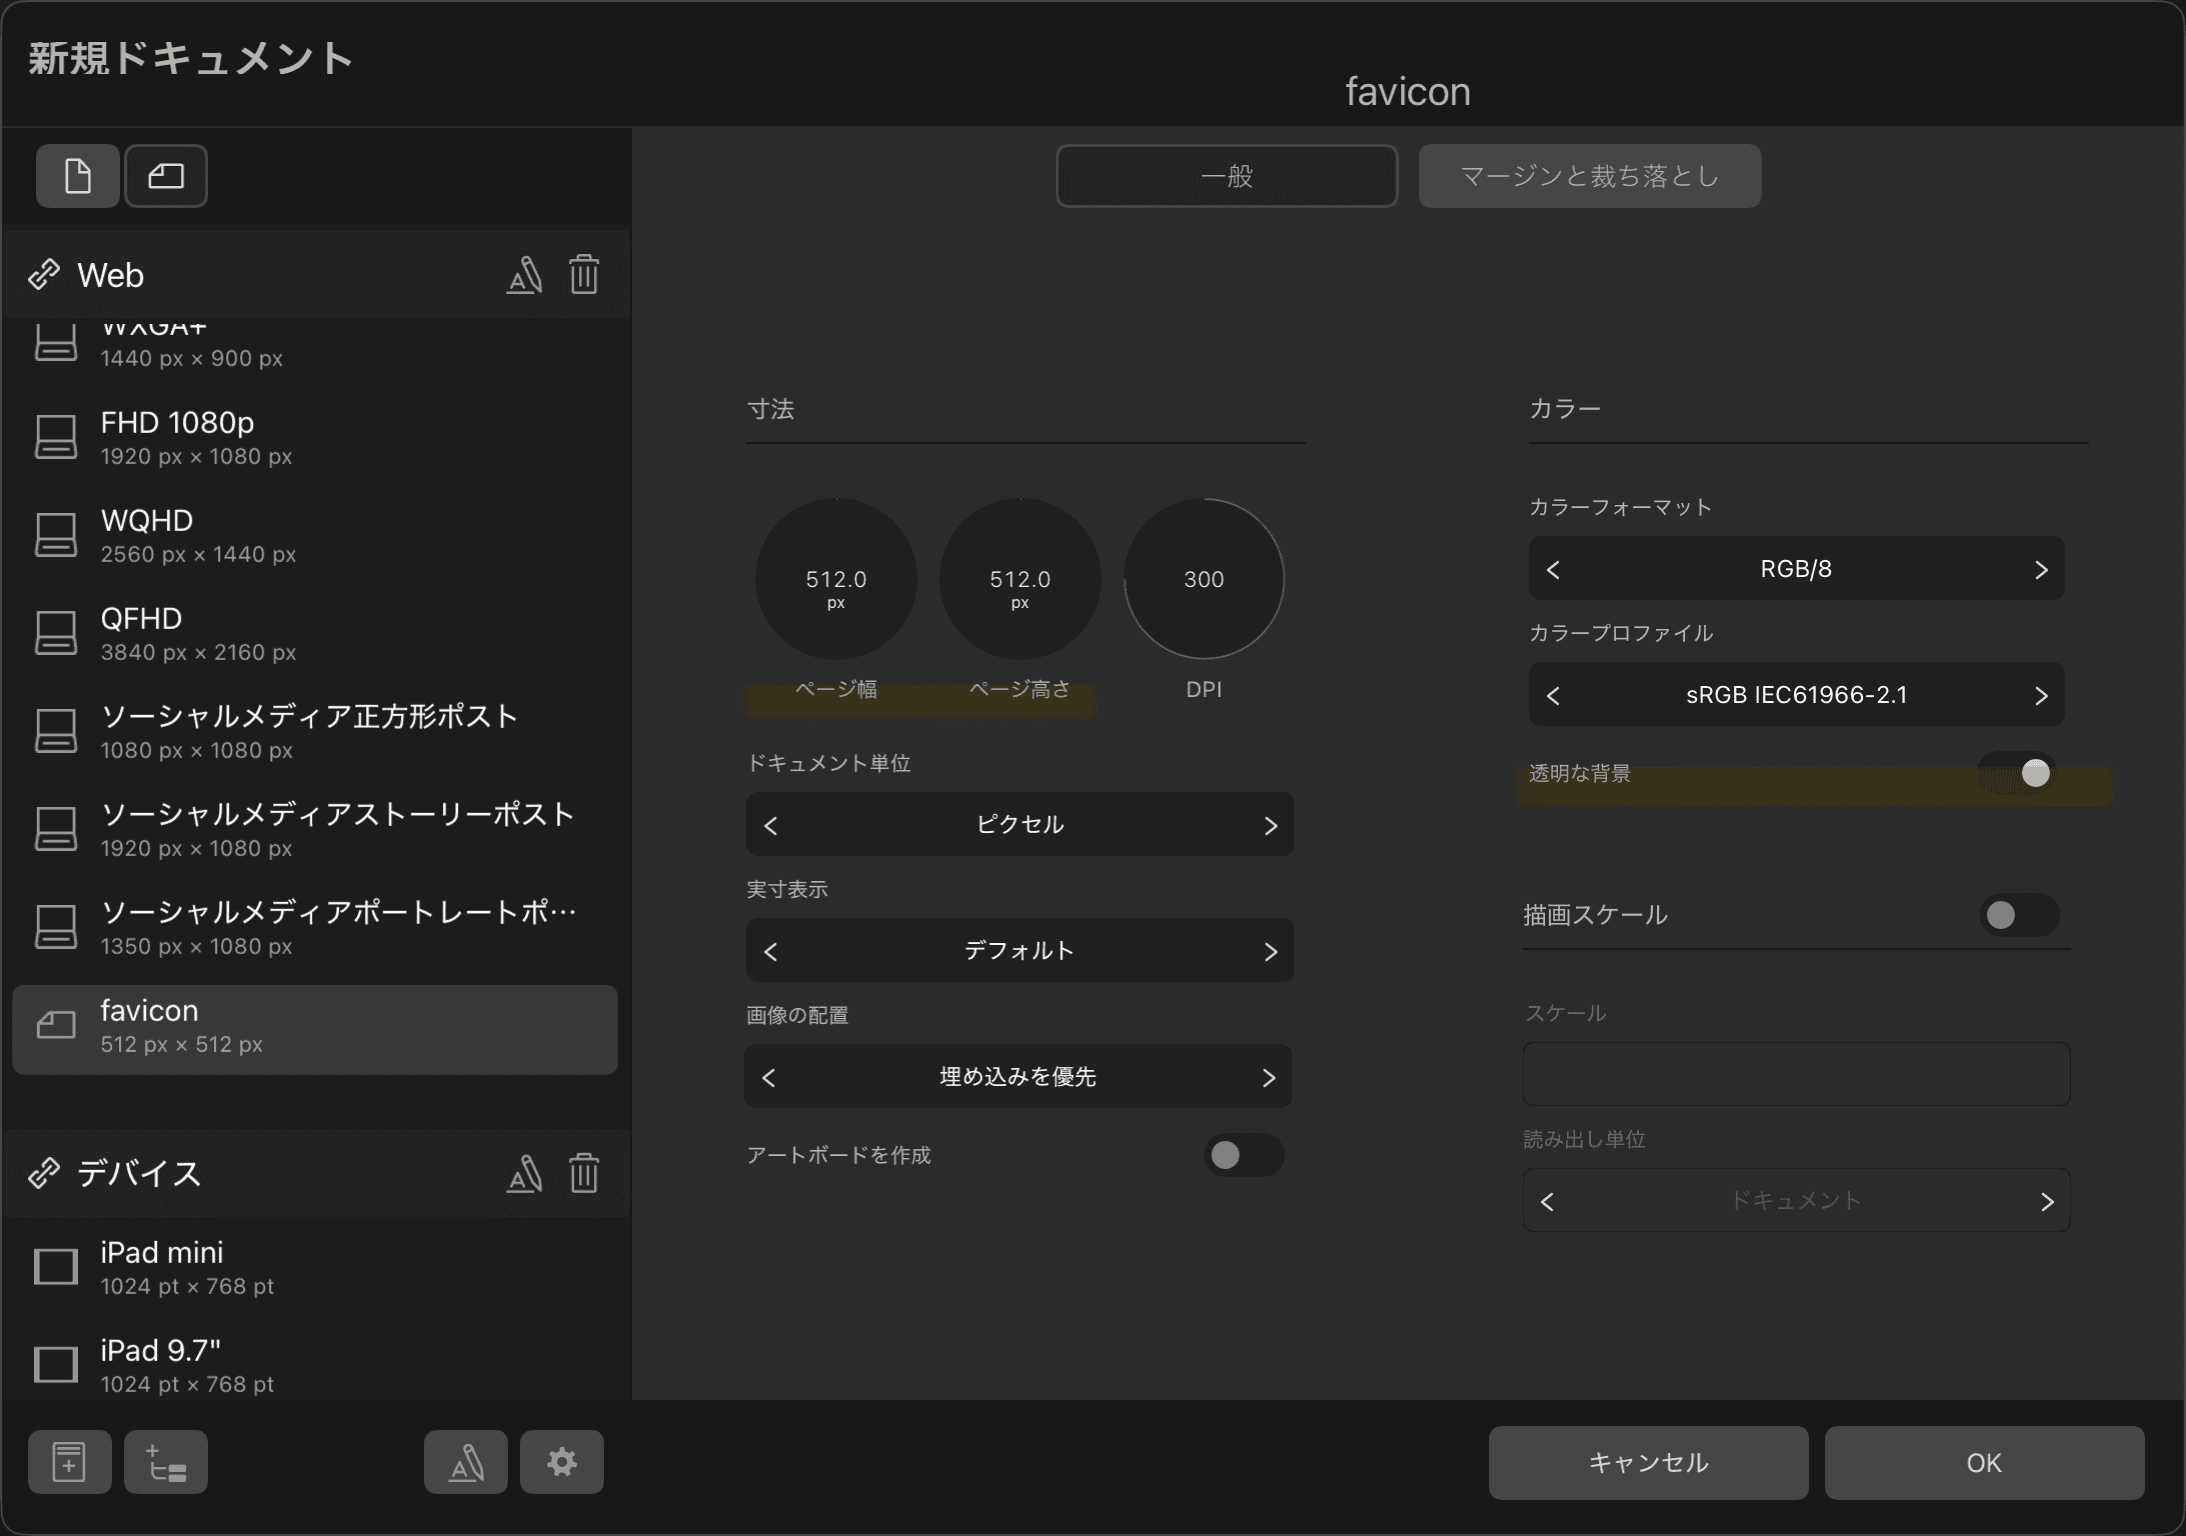Open the 埋め込みを優先 dropdown
The width and height of the screenshot is (2186, 1536).
click(1018, 1076)
